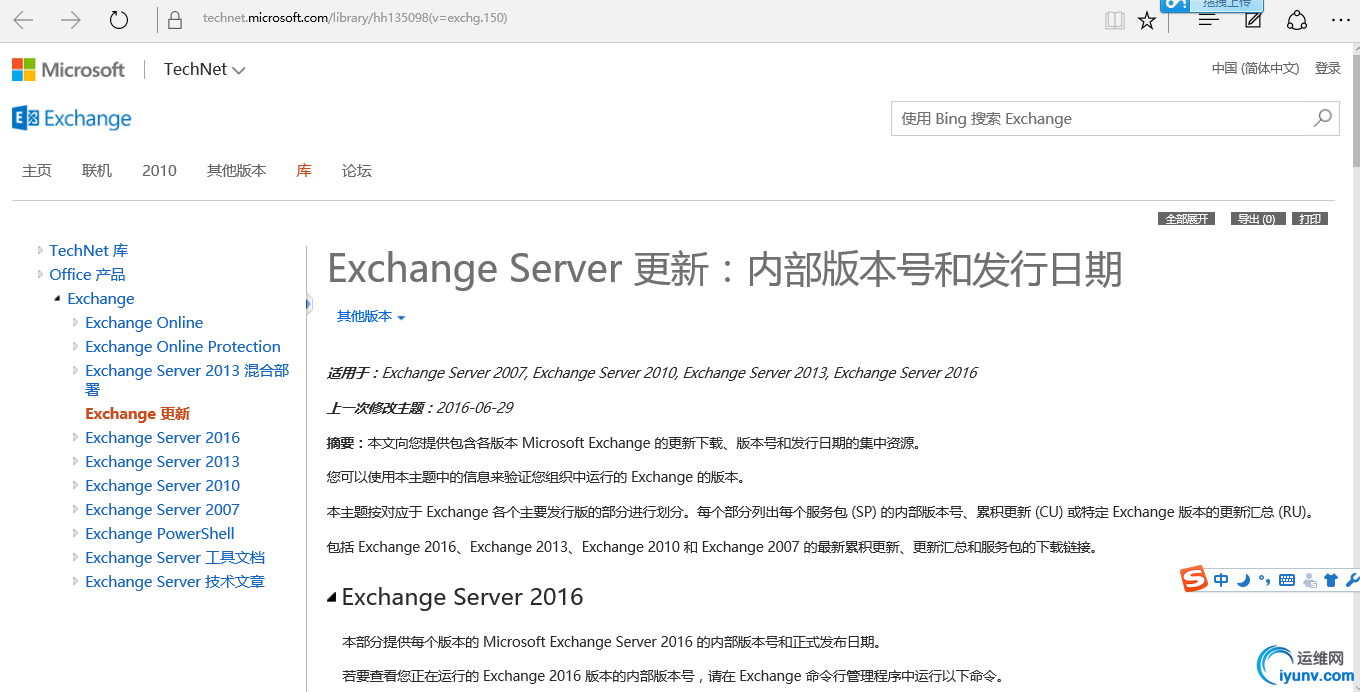
Task: Expand Exchange Server 2010 tree arrow
Action: (x=75, y=485)
